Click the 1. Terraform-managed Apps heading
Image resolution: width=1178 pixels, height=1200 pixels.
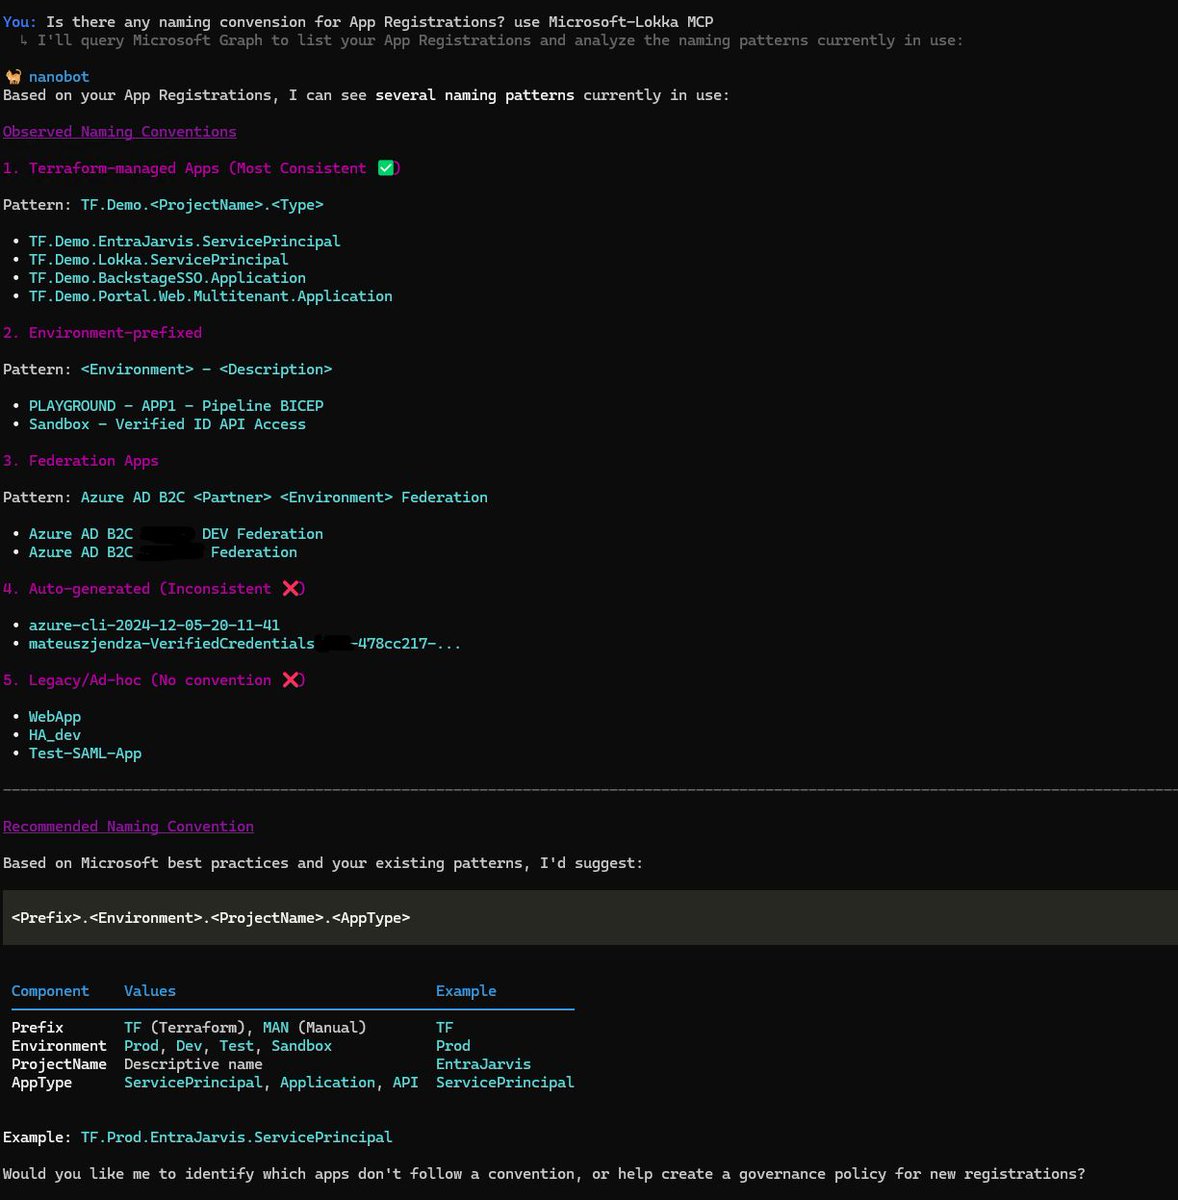tap(202, 168)
